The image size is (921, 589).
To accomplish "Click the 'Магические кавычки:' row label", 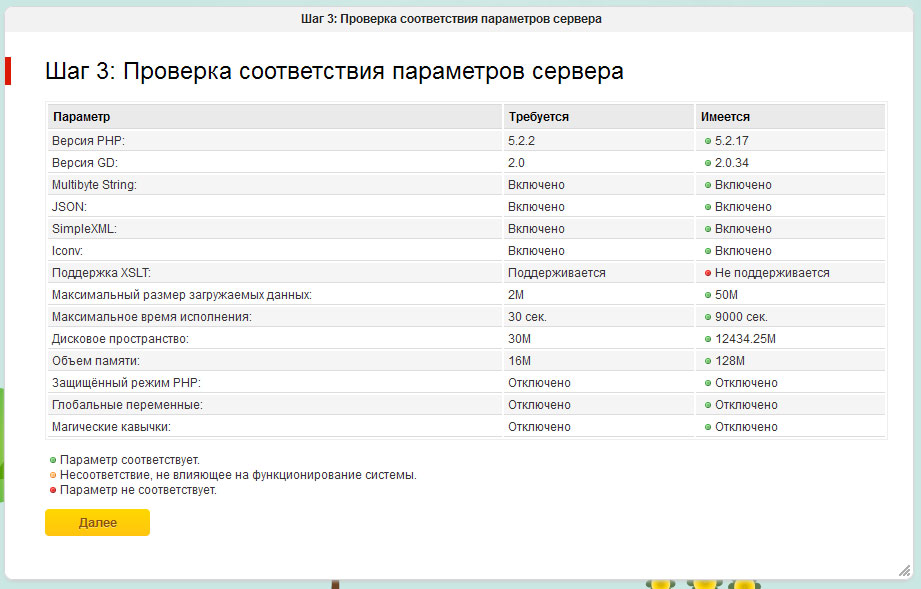I will [x=111, y=427].
